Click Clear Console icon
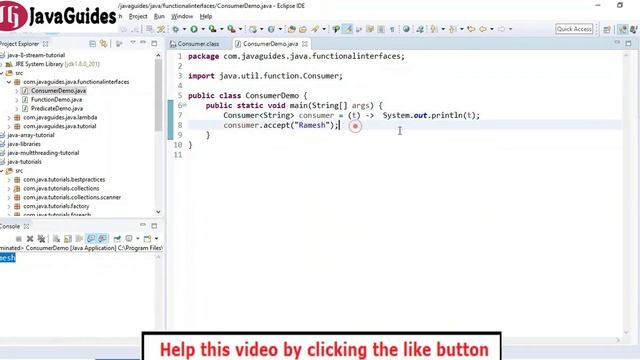The height and width of the screenshot is (360, 640). pos(56,239)
